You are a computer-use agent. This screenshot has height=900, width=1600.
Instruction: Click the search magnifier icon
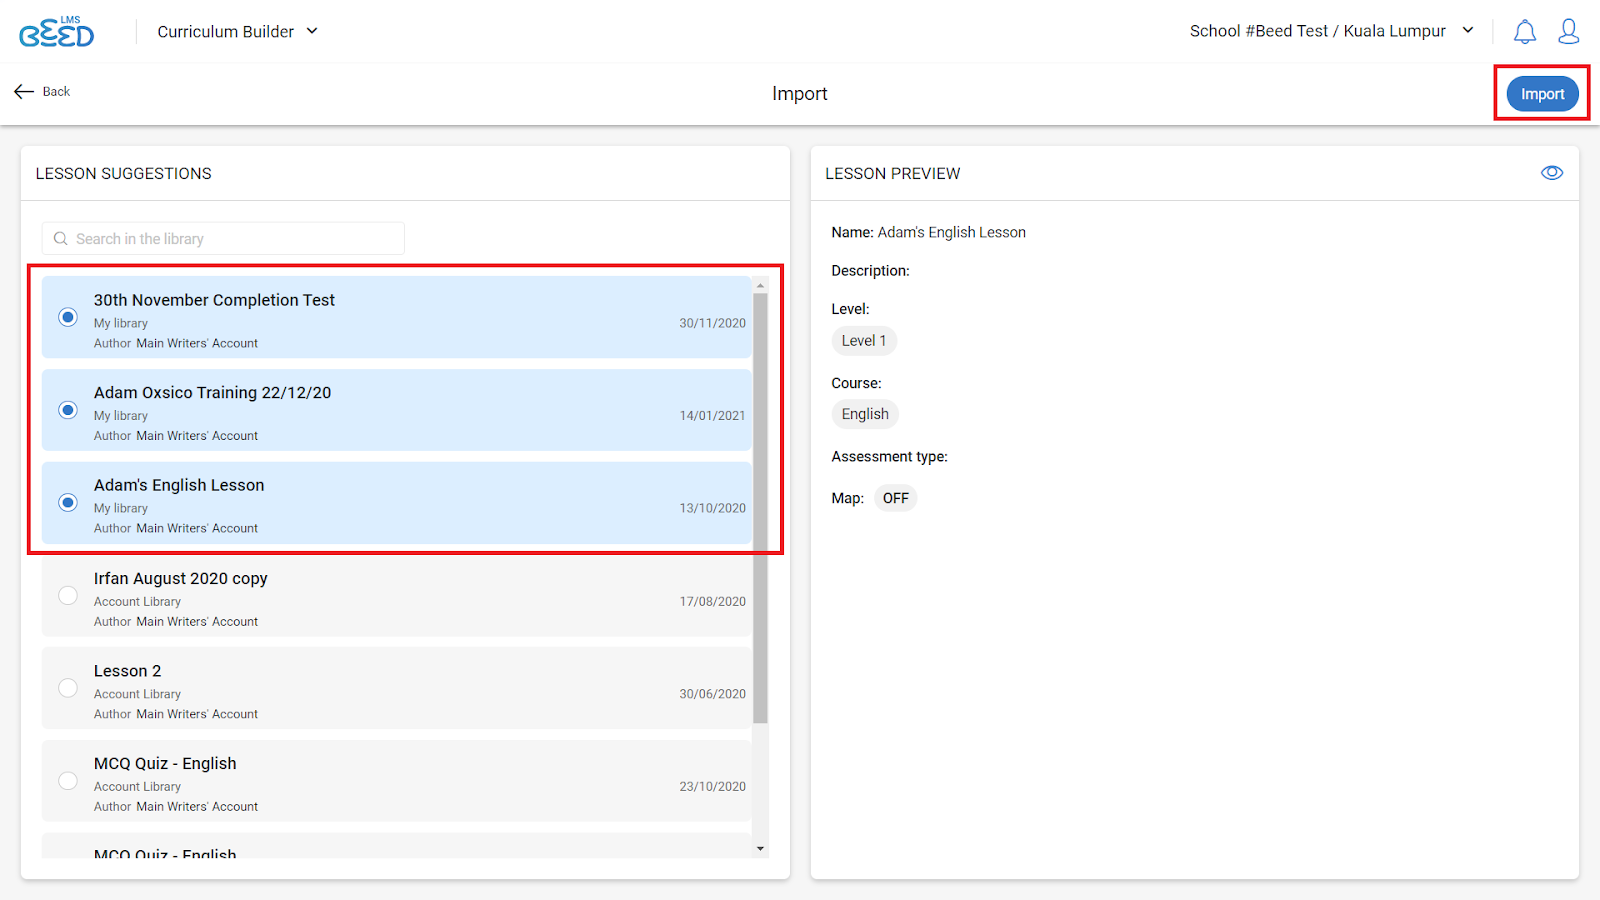(61, 239)
